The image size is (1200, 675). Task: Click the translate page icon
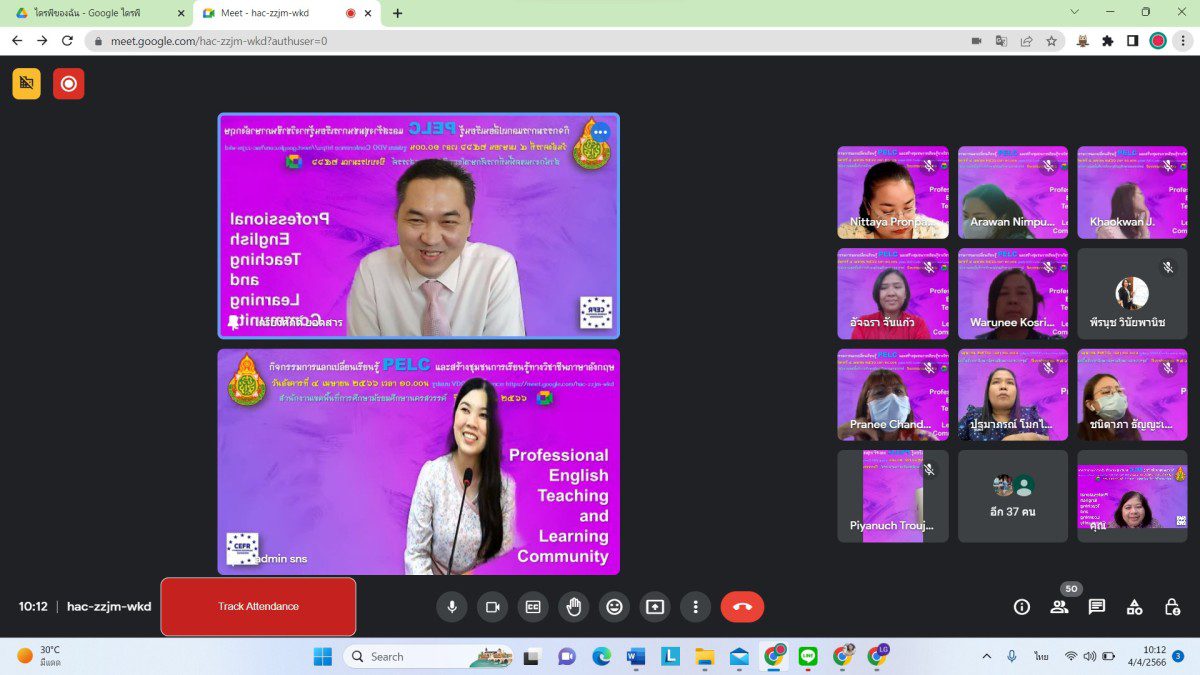(x=1001, y=41)
